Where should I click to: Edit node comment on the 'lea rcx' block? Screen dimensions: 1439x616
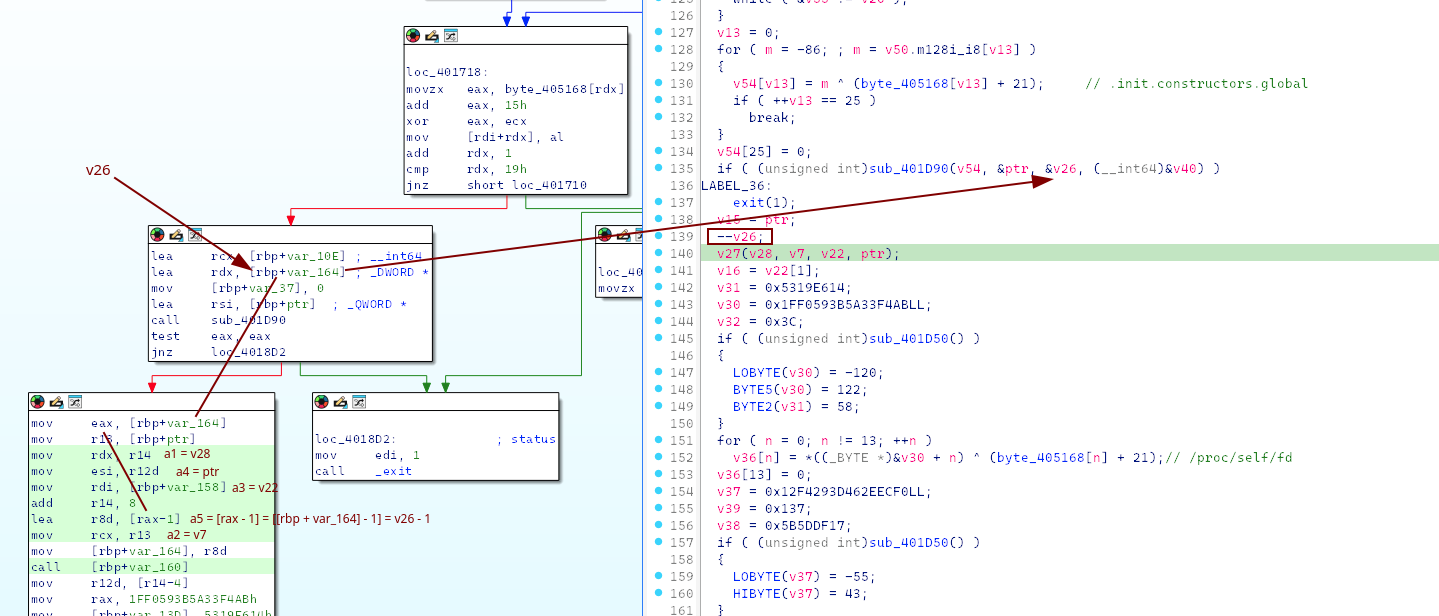coord(176,234)
